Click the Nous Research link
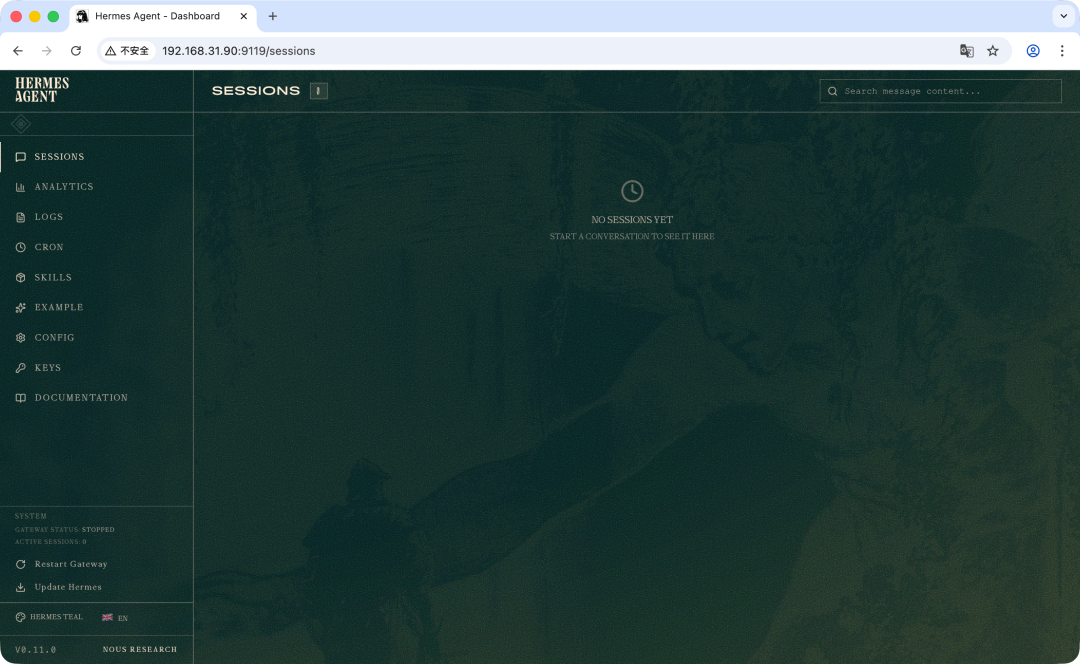 click(140, 650)
